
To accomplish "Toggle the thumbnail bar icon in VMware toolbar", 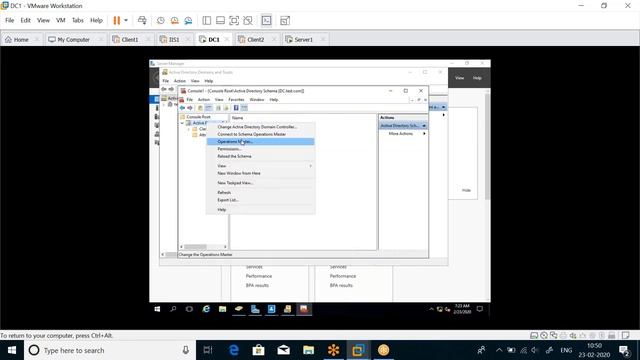I will (220, 20).
